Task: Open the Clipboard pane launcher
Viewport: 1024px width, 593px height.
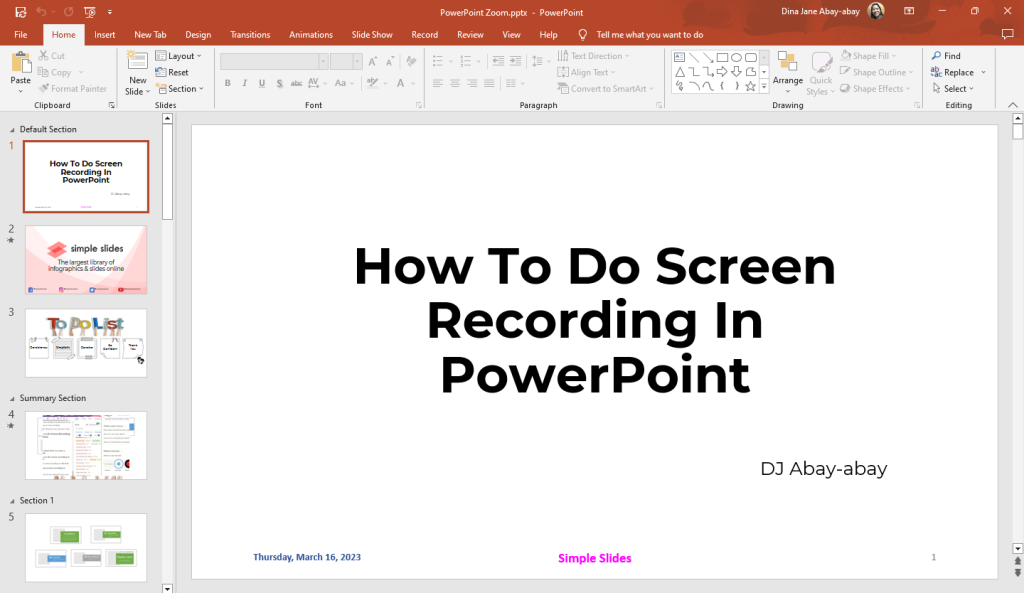Action: click(x=112, y=105)
